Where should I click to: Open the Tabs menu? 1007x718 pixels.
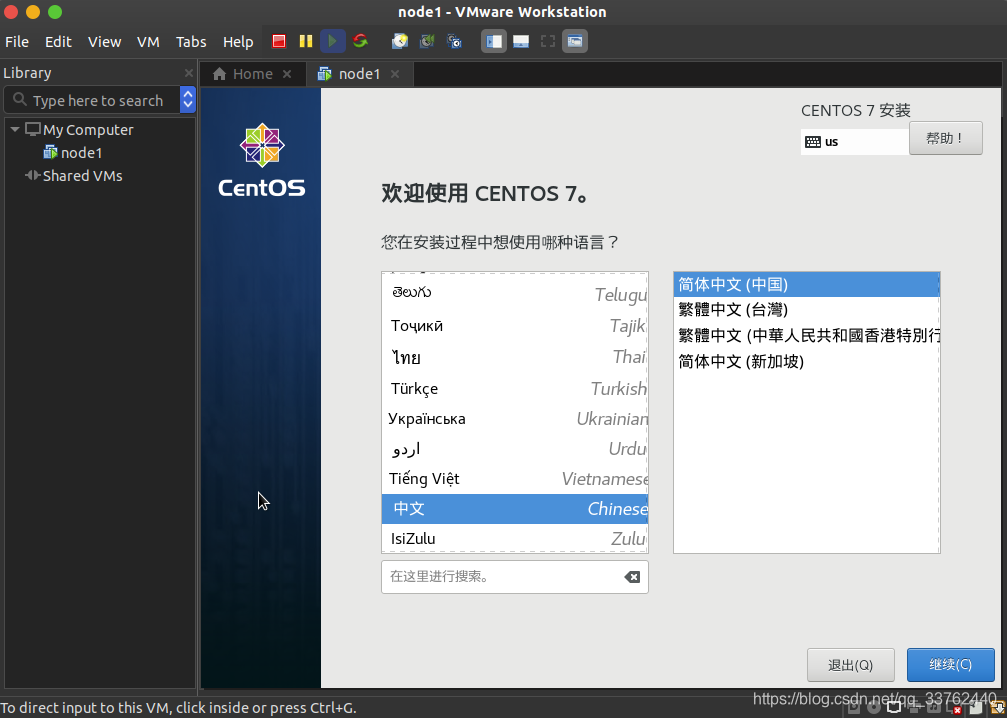tap(191, 42)
